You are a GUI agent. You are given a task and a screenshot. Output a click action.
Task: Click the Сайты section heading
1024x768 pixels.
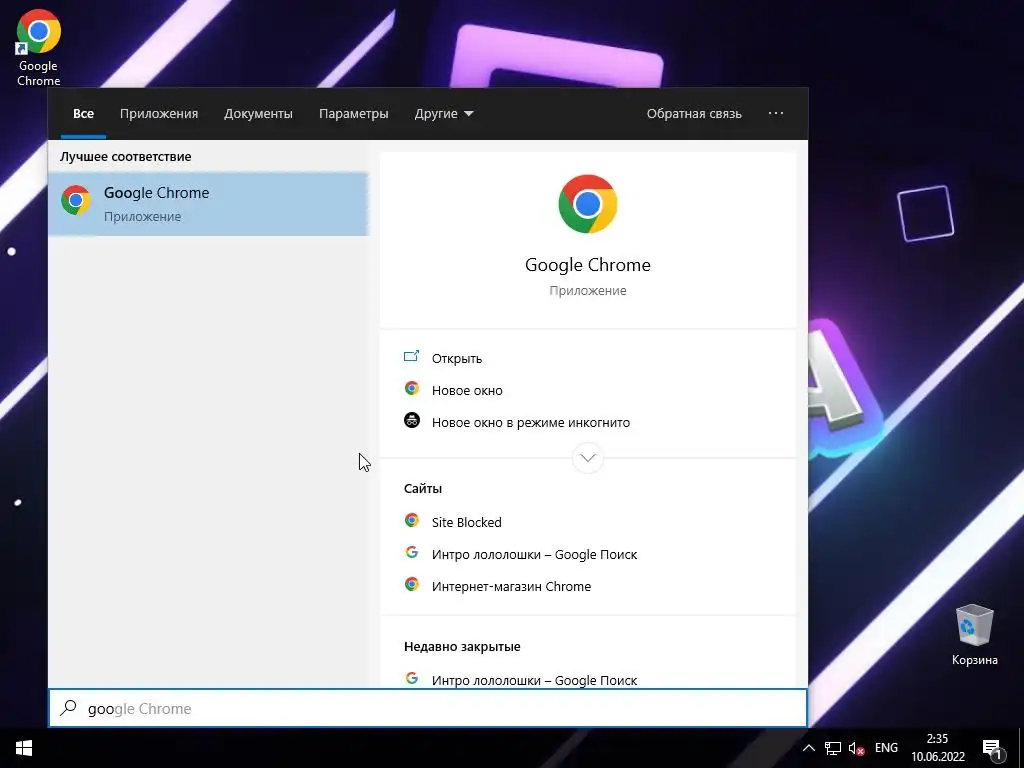tap(423, 488)
